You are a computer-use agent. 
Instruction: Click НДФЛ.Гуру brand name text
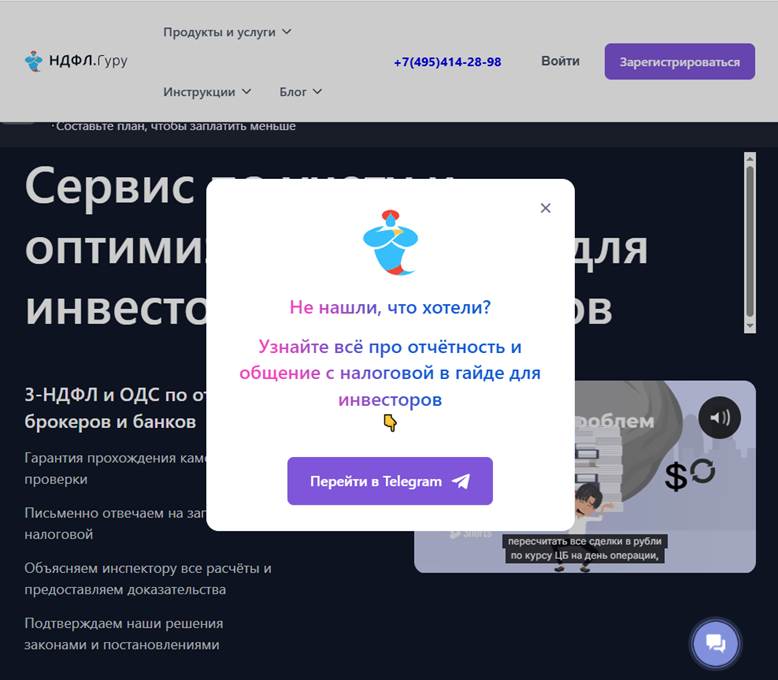click(x=88, y=61)
